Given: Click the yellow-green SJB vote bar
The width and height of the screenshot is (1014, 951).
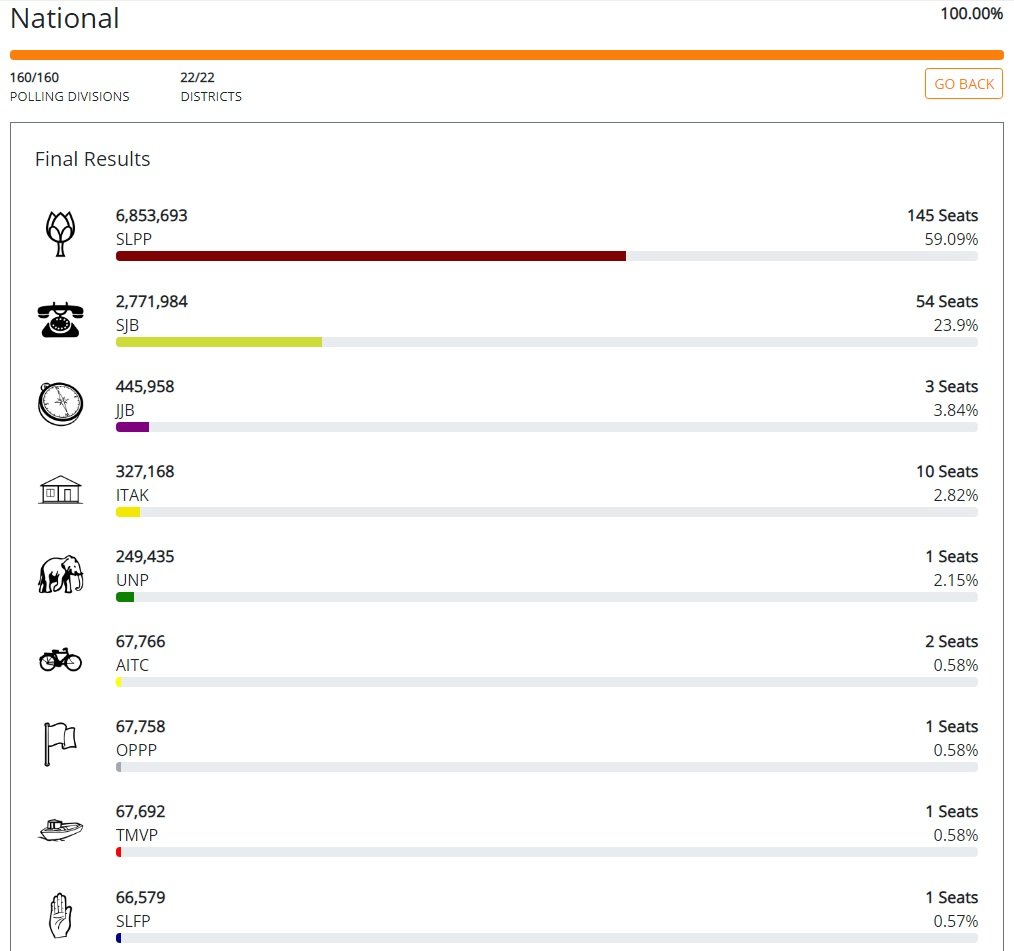Looking at the screenshot, I should [218, 342].
